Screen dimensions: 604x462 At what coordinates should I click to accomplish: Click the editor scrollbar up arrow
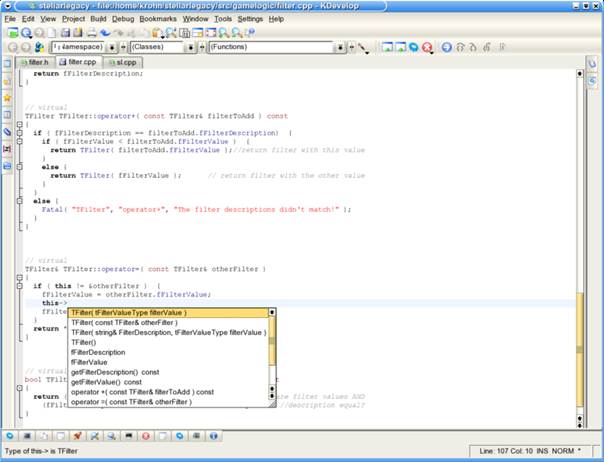point(580,73)
